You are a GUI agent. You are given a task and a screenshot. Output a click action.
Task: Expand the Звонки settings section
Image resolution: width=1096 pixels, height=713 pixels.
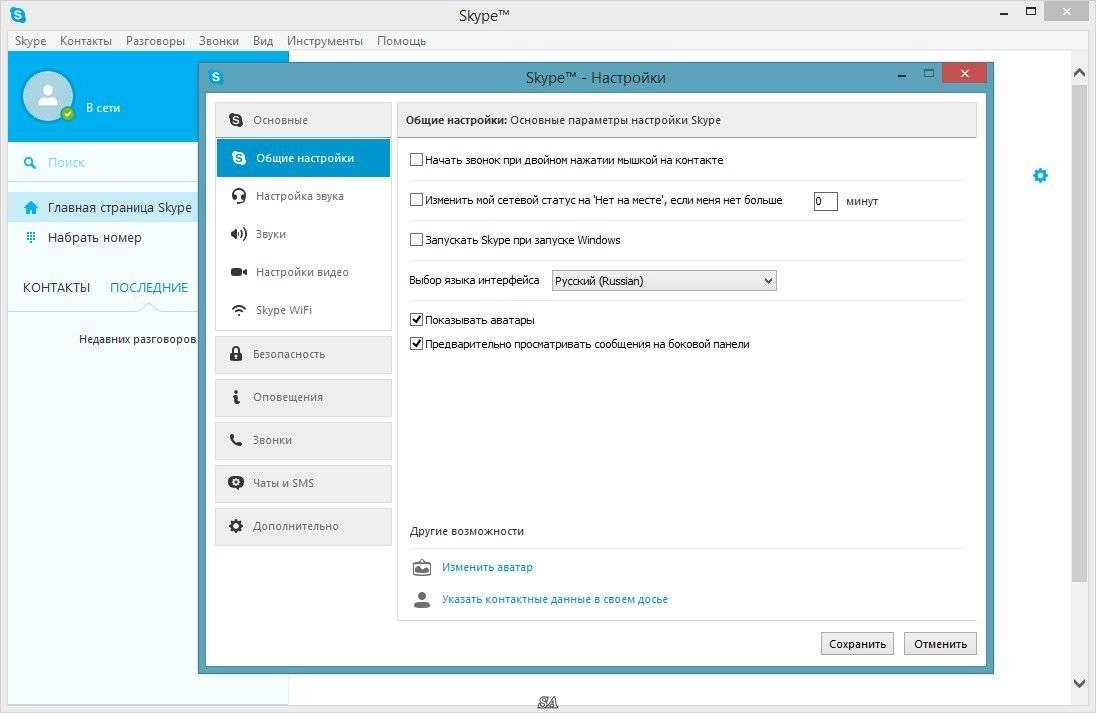click(x=303, y=440)
